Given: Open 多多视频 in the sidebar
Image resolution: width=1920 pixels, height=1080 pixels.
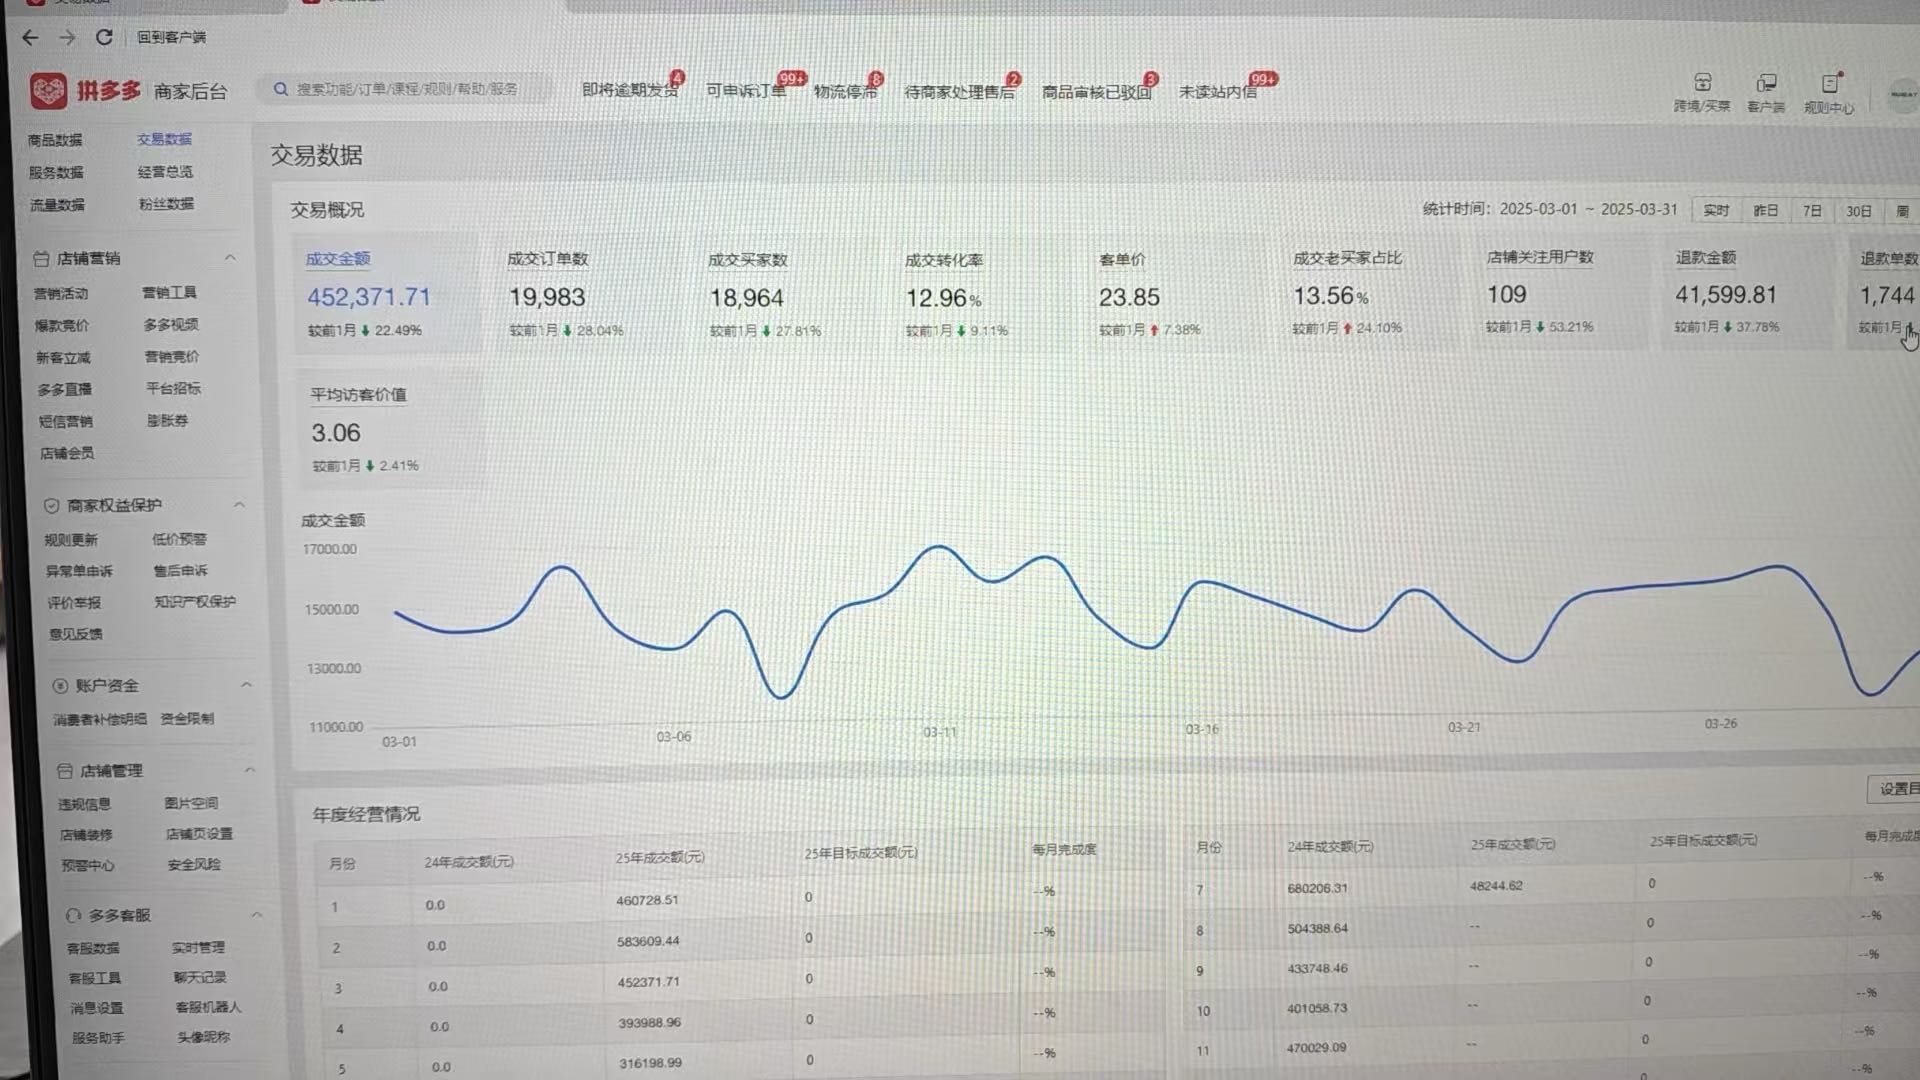Looking at the screenshot, I should tap(171, 325).
